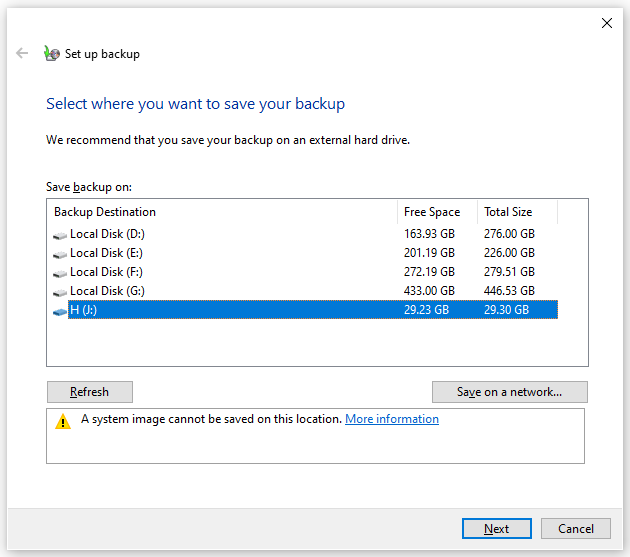This screenshot has width=630, height=557.
Task: Sort by Backup Destination column header
Action: (x=223, y=212)
